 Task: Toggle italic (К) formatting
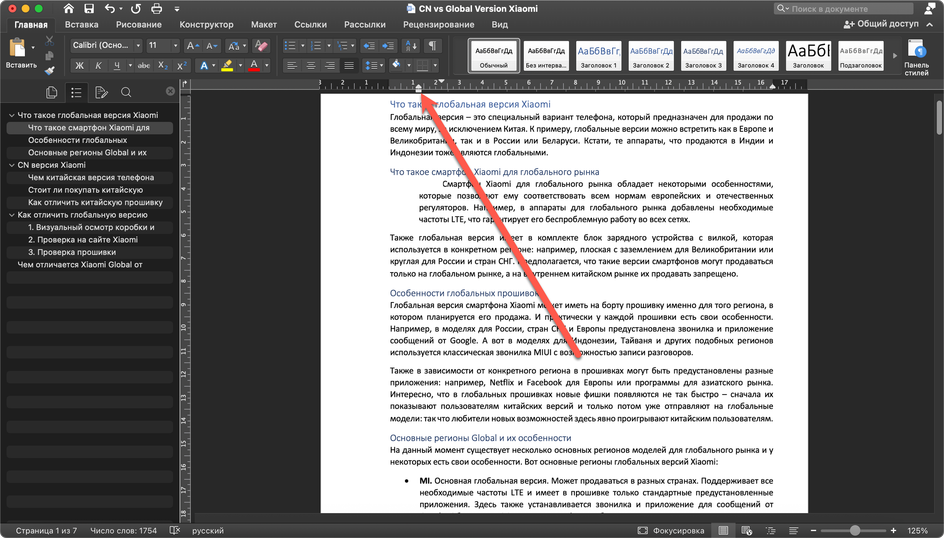coord(98,66)
